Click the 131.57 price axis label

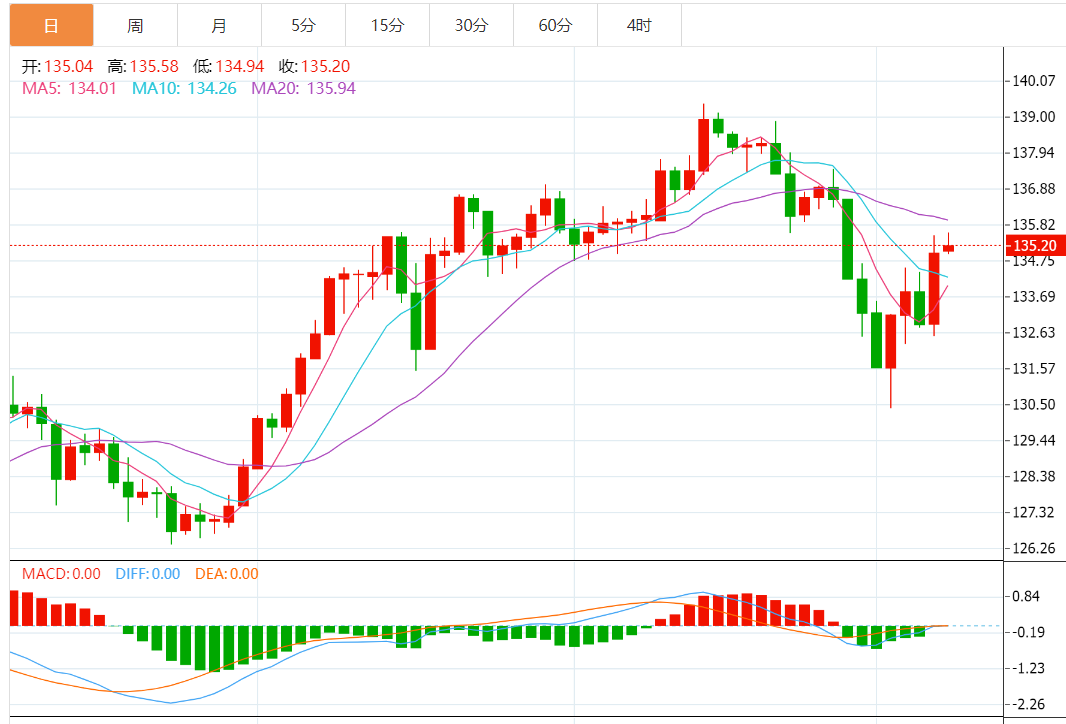tap(1033, 368)
